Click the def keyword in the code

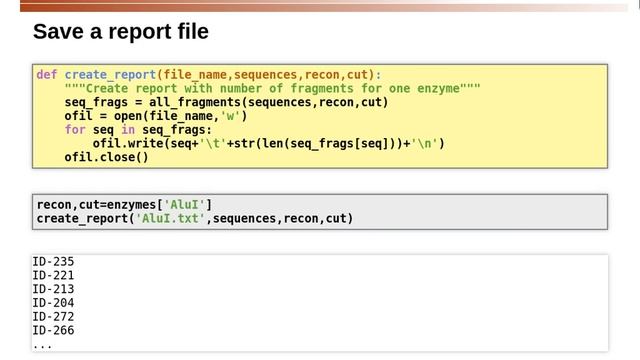(x=47, y=75)
